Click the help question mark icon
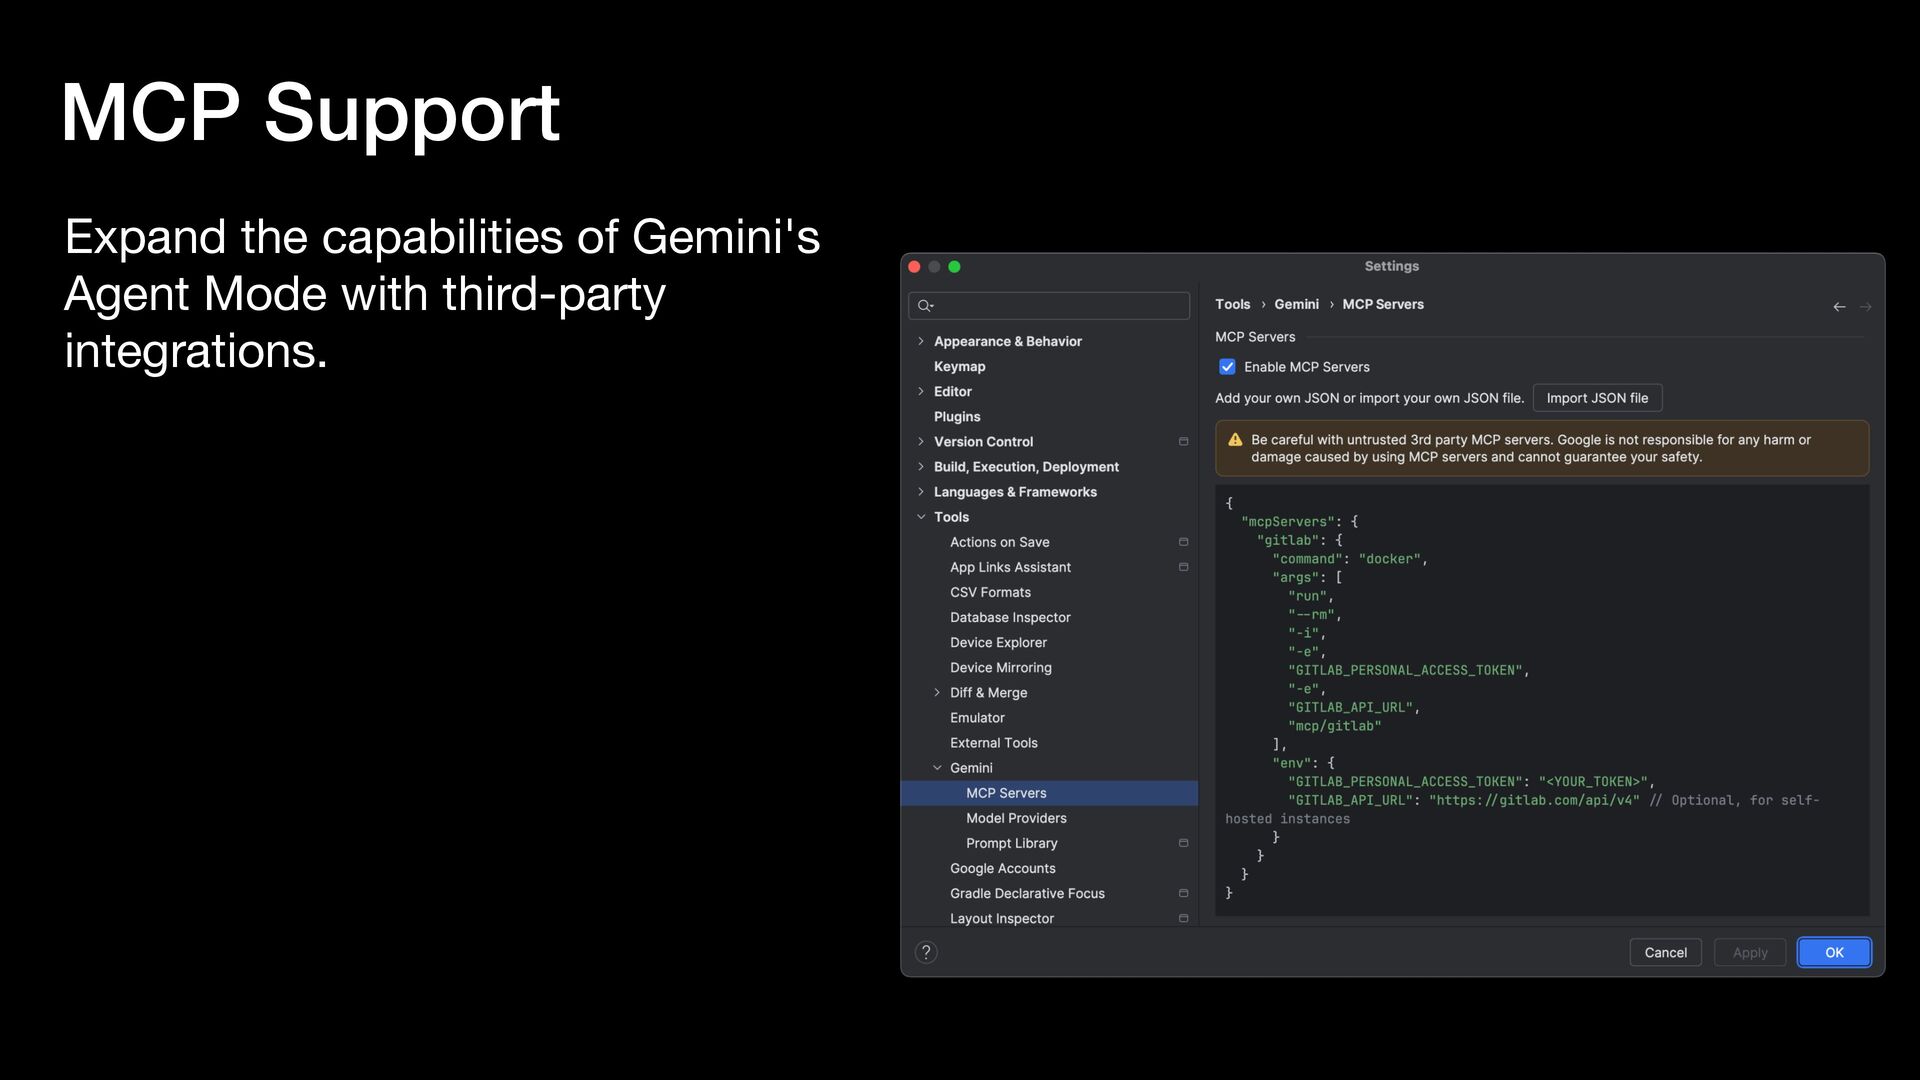 pos(926,952)
